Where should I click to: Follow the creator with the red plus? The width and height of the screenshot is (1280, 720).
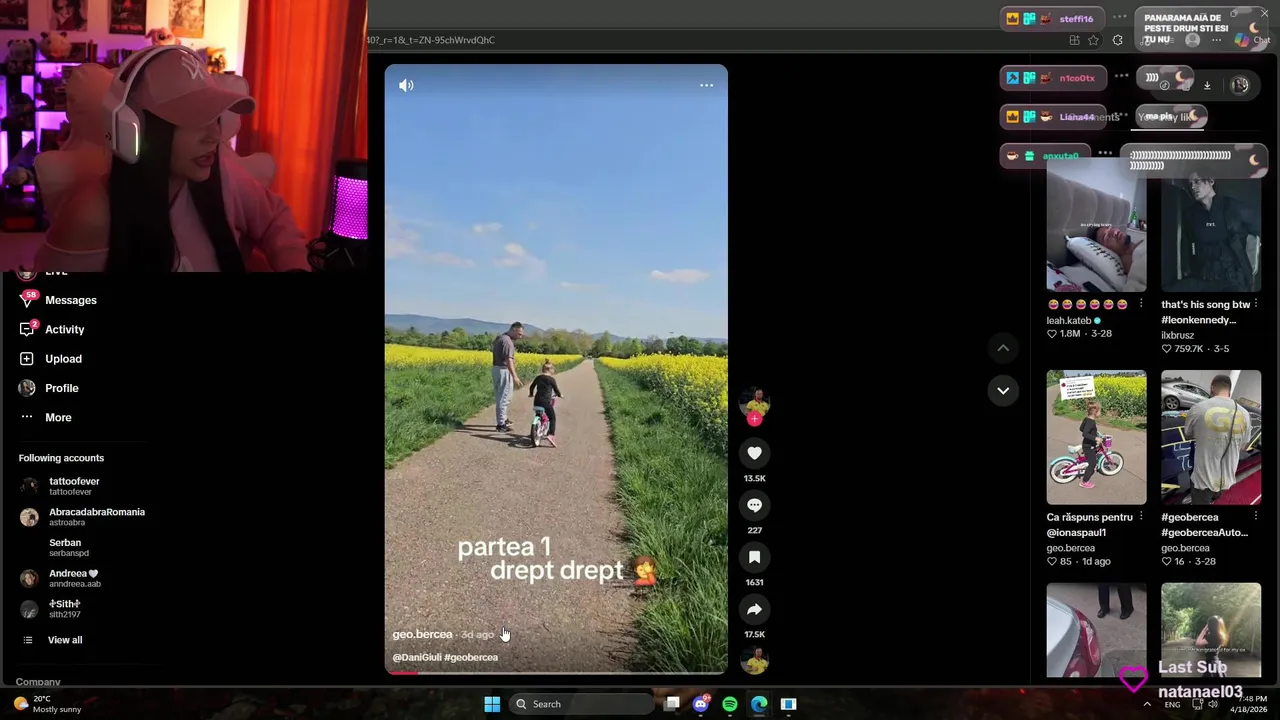(754, 419)
